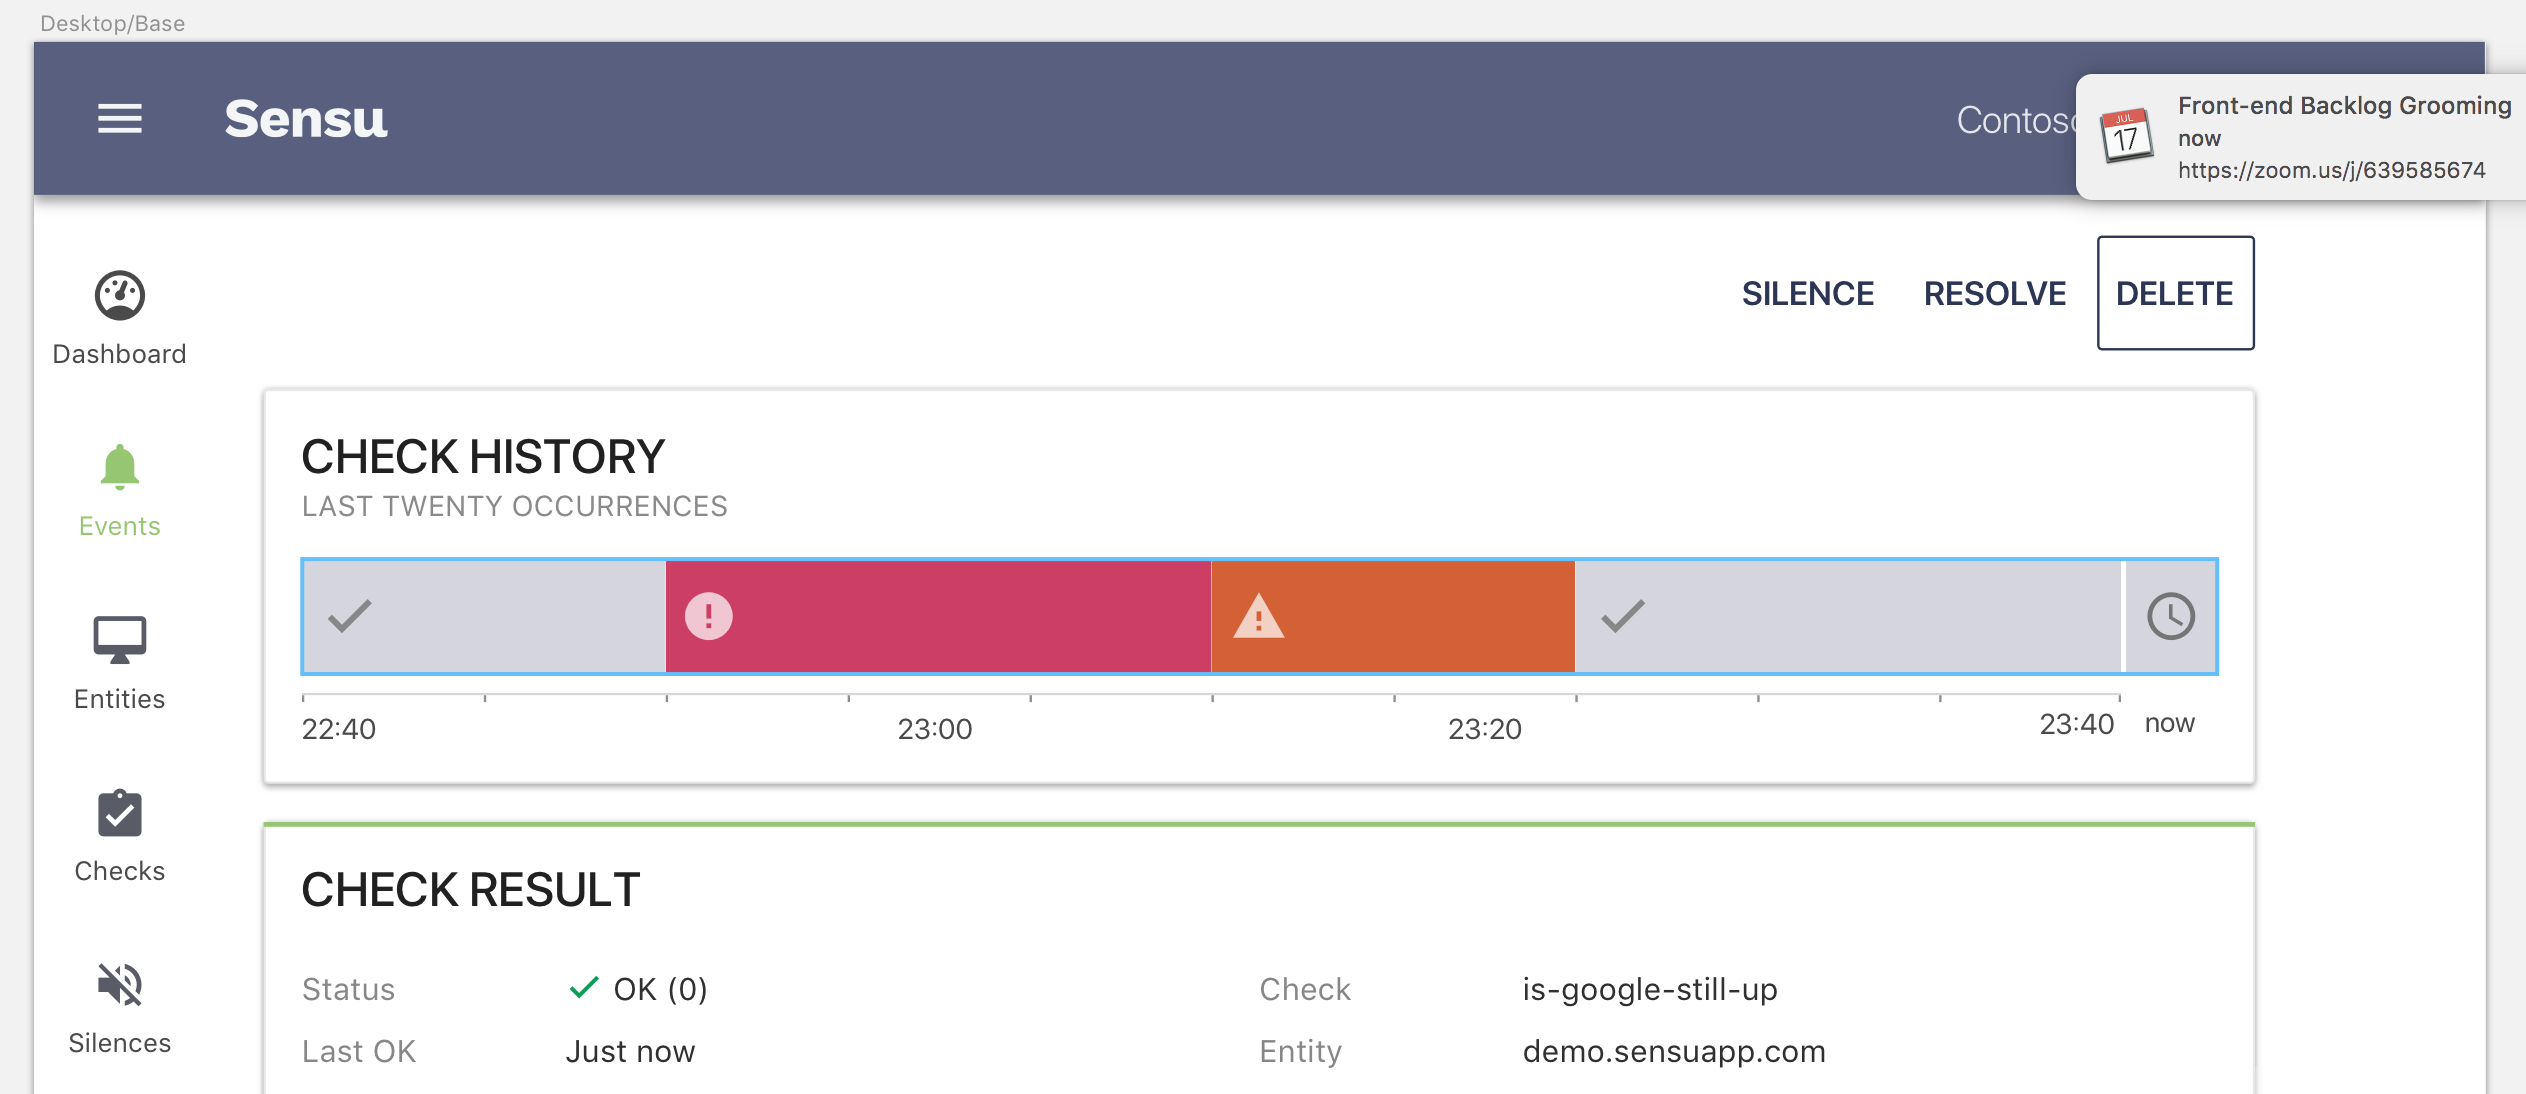The image size is (2526, 1094).
Task: Click the warning triangle icon
Action: tap(1258, 616)
